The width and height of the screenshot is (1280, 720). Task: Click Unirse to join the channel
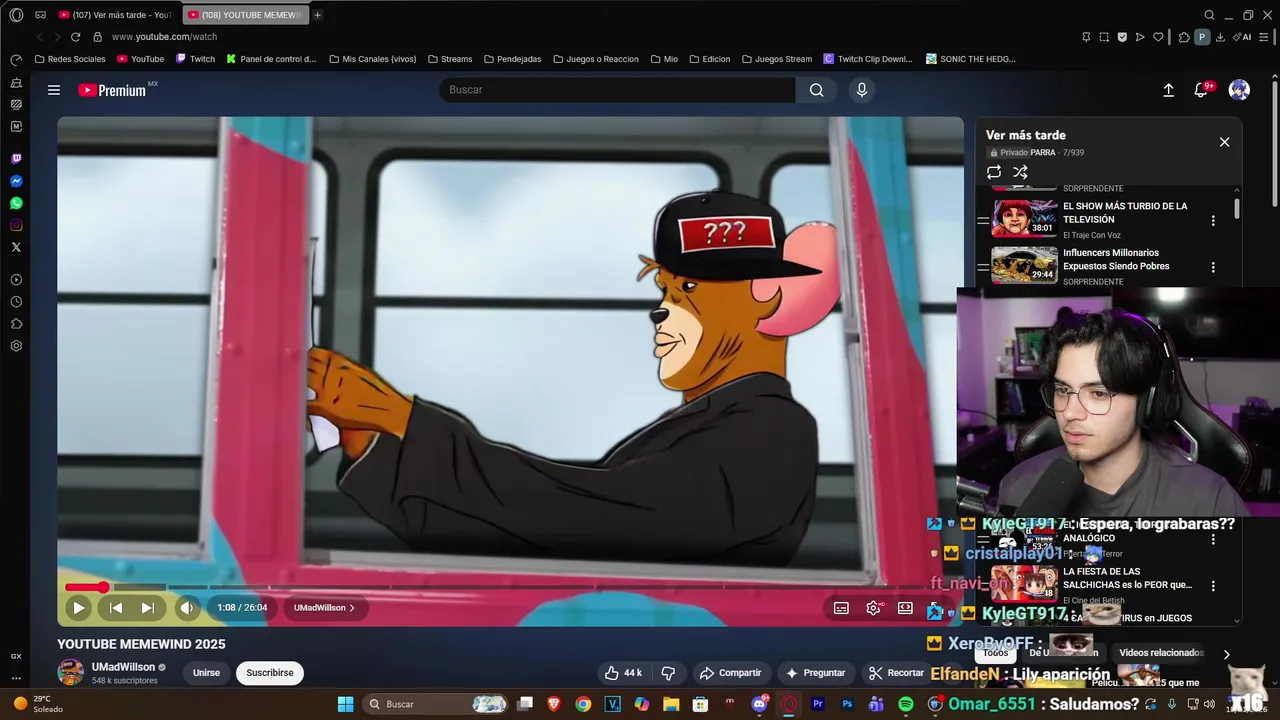206,673
